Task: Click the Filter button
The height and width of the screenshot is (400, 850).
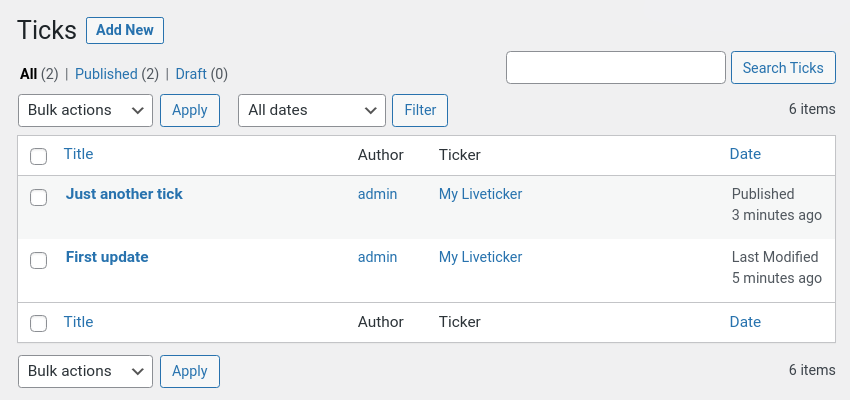Action: [420, 111]
